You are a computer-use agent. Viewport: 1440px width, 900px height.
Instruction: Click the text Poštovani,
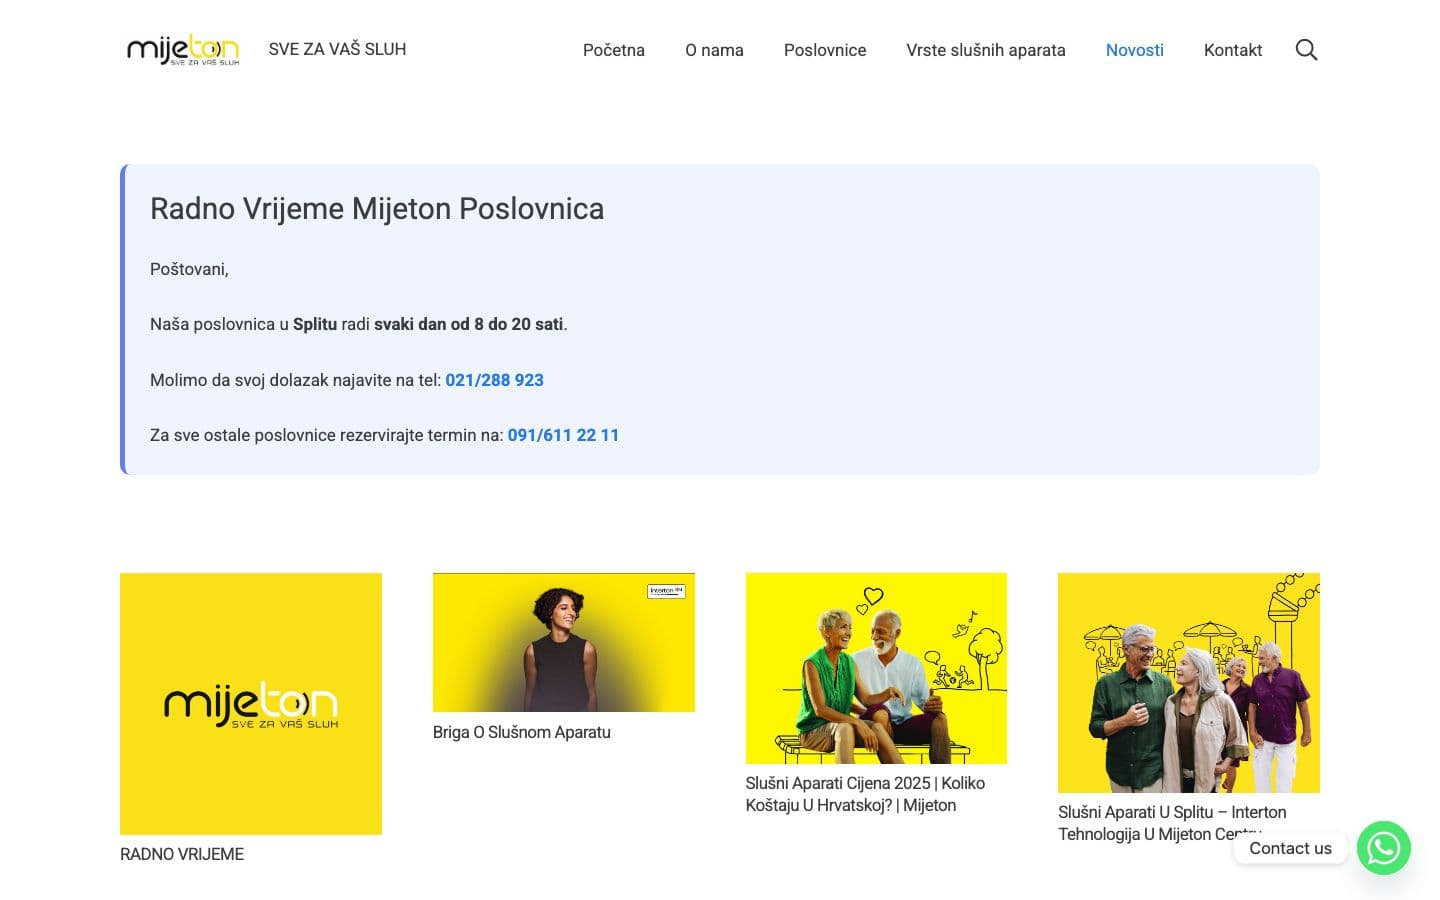[x=189, y=269]
